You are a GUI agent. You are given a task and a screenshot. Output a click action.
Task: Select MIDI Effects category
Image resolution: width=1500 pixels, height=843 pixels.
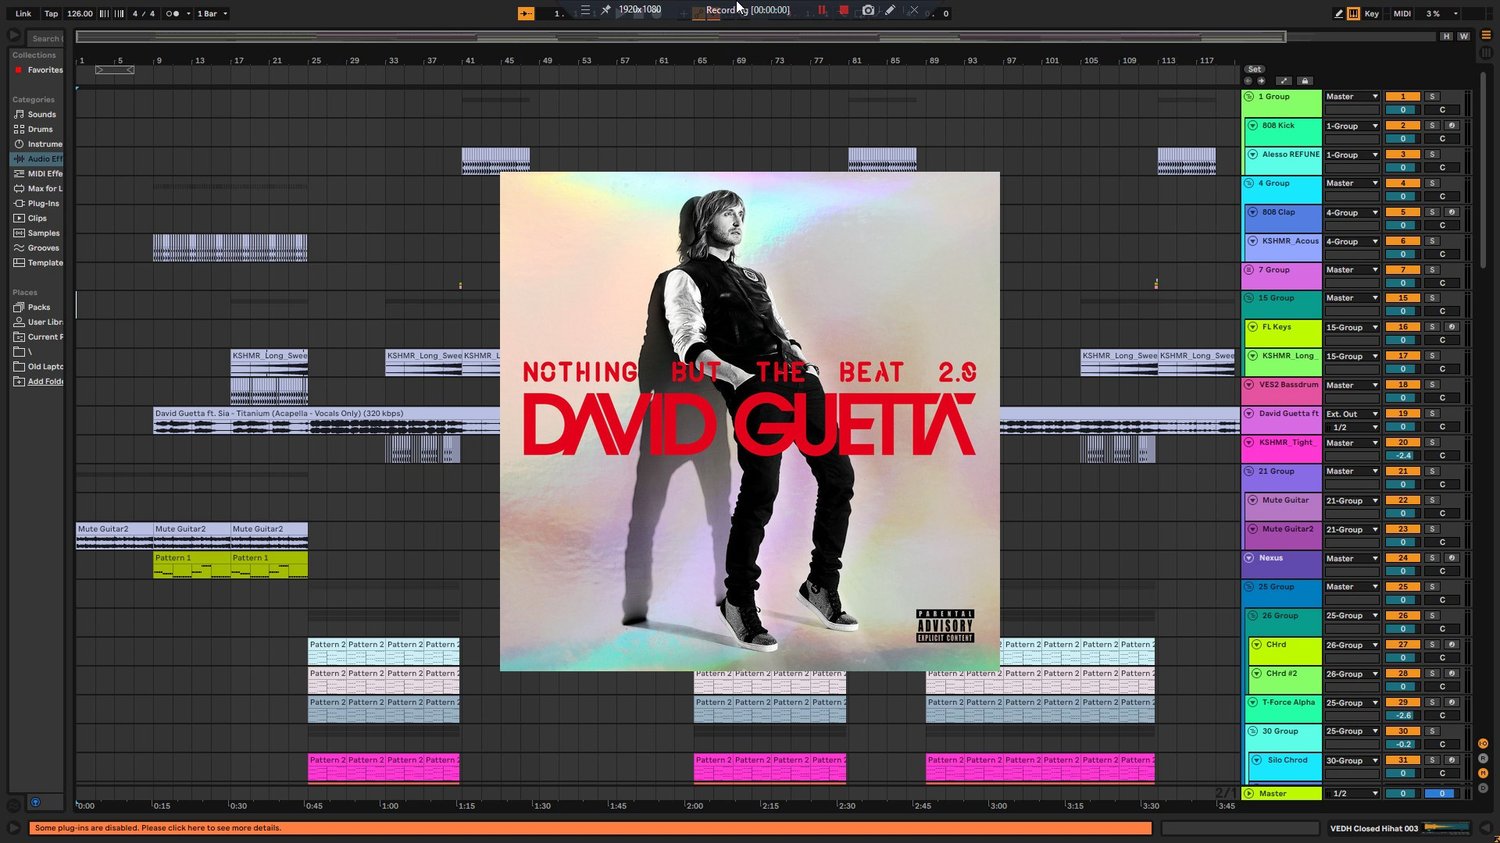pyautogui.click(x=37, y=174)
